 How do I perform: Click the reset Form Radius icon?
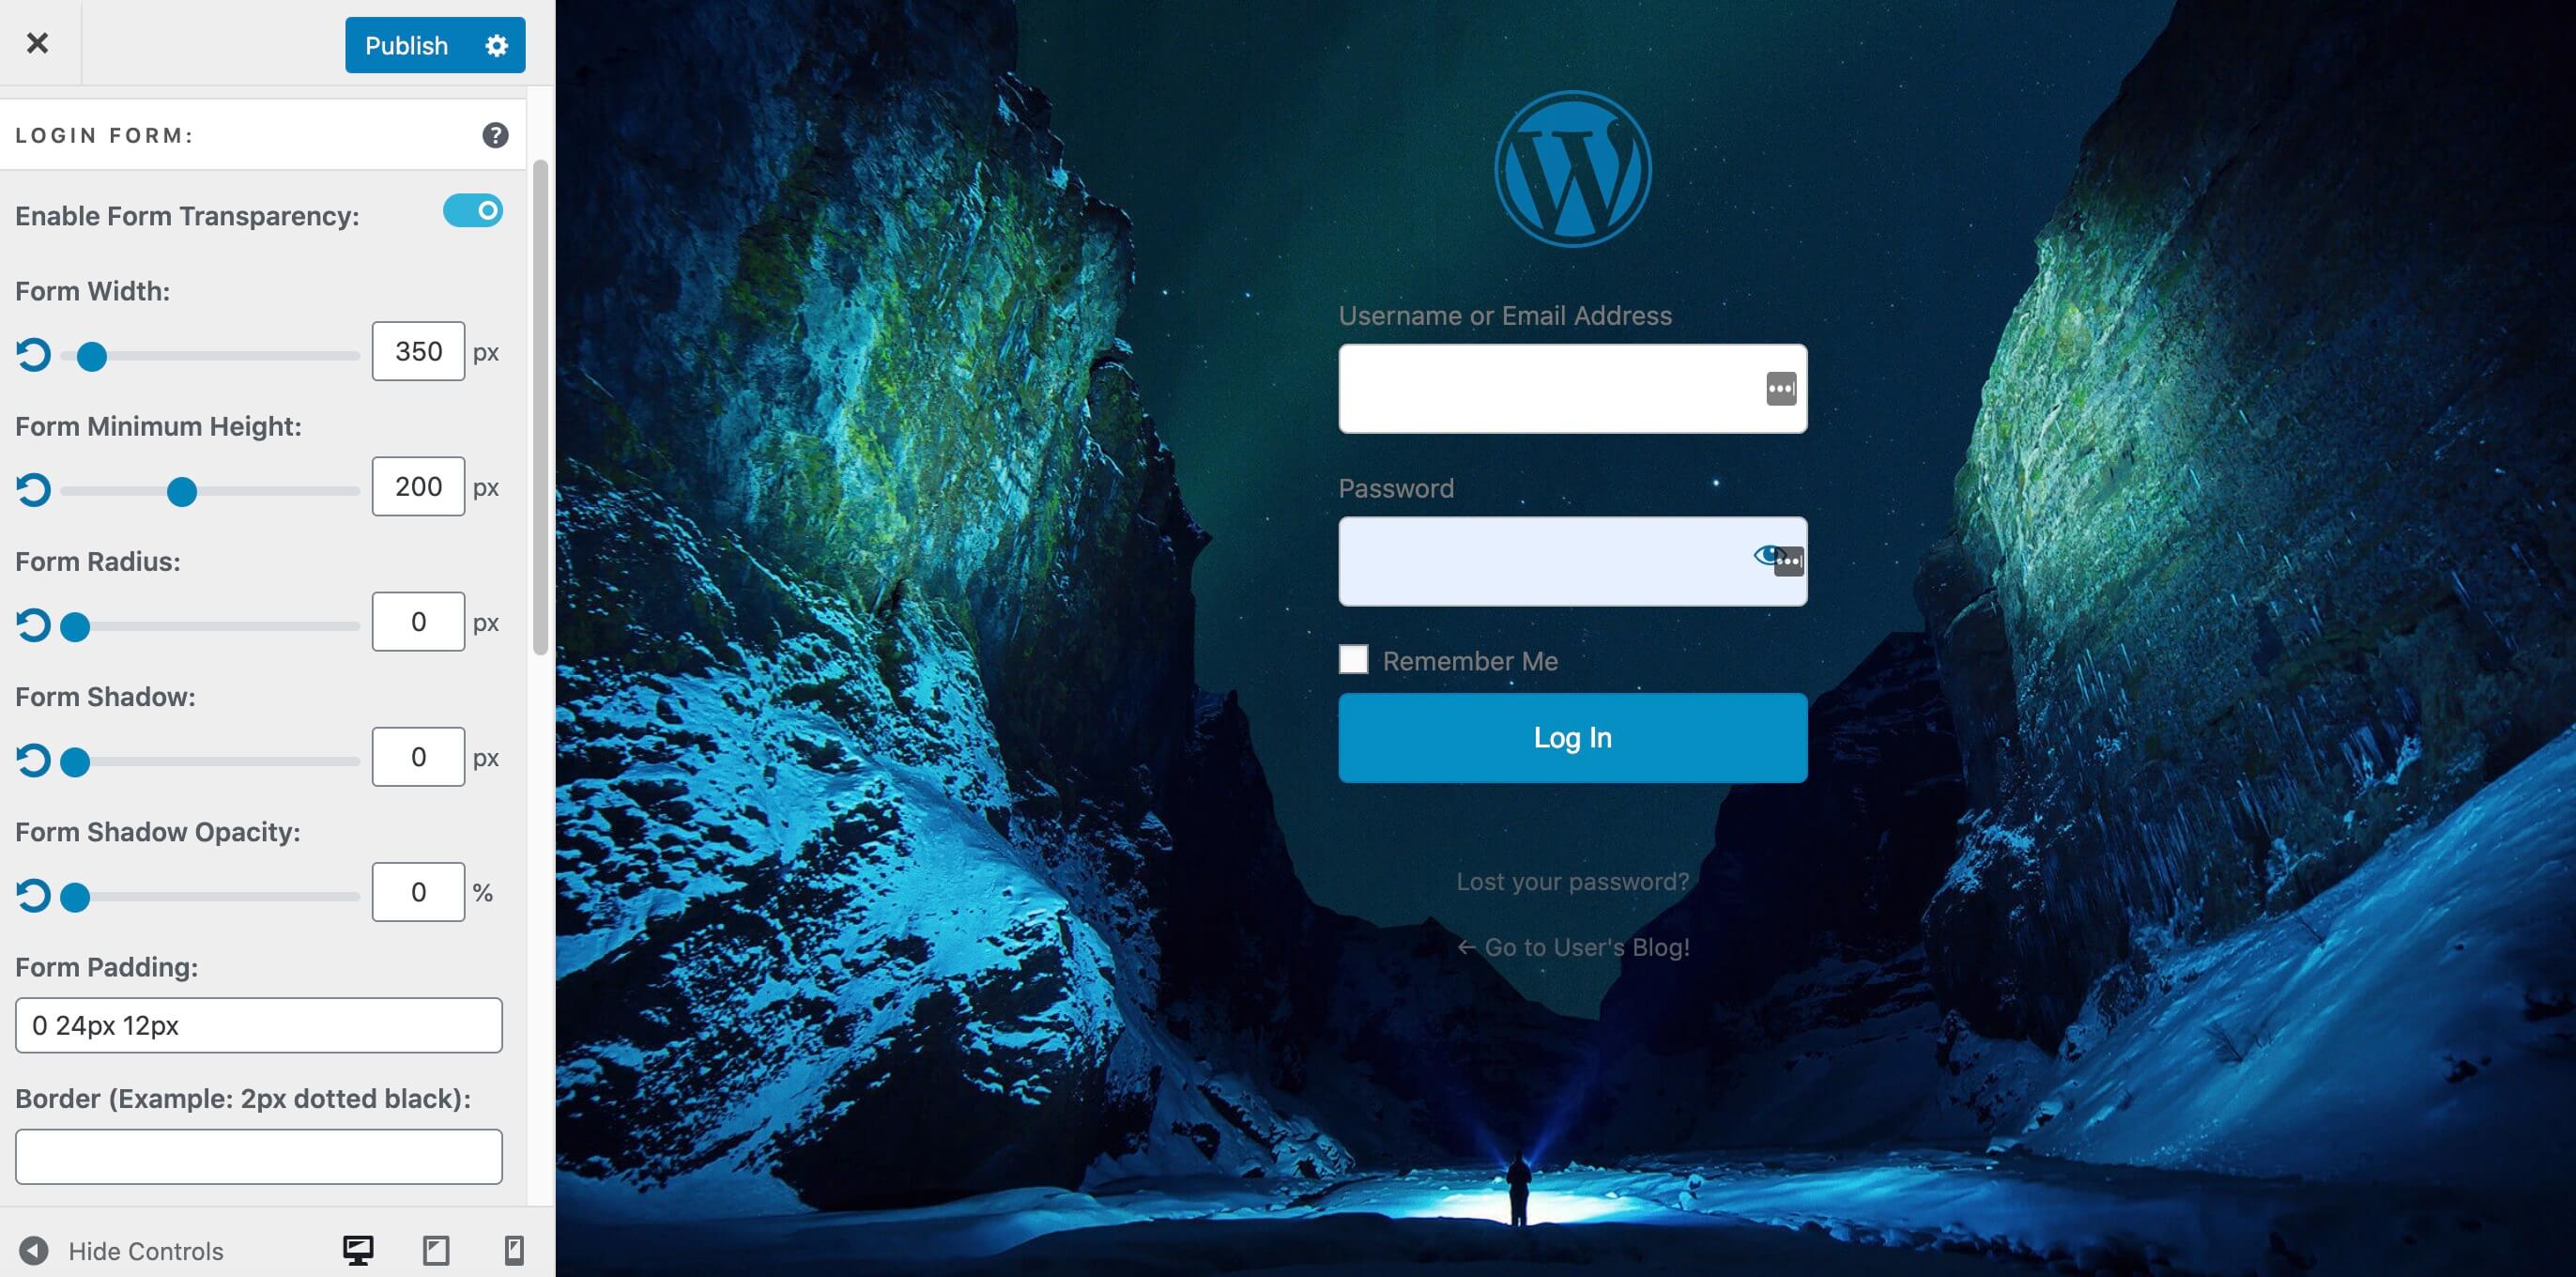(33, 623)
